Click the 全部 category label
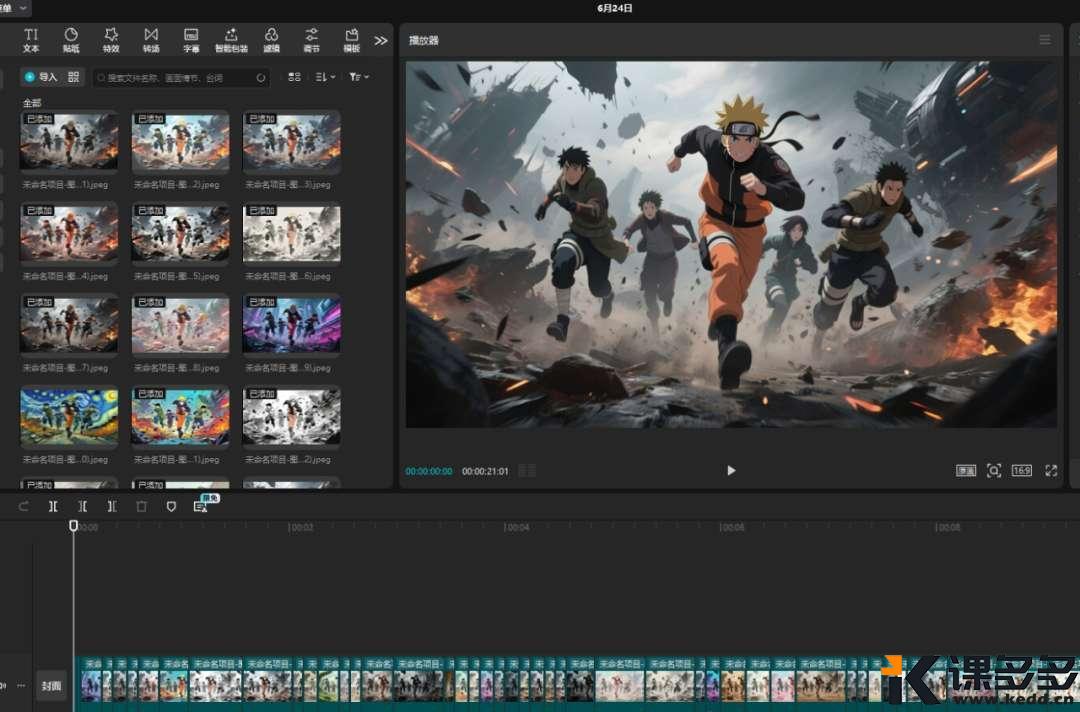The width and height of the screenshot is (1080, 712). (32, 103)
